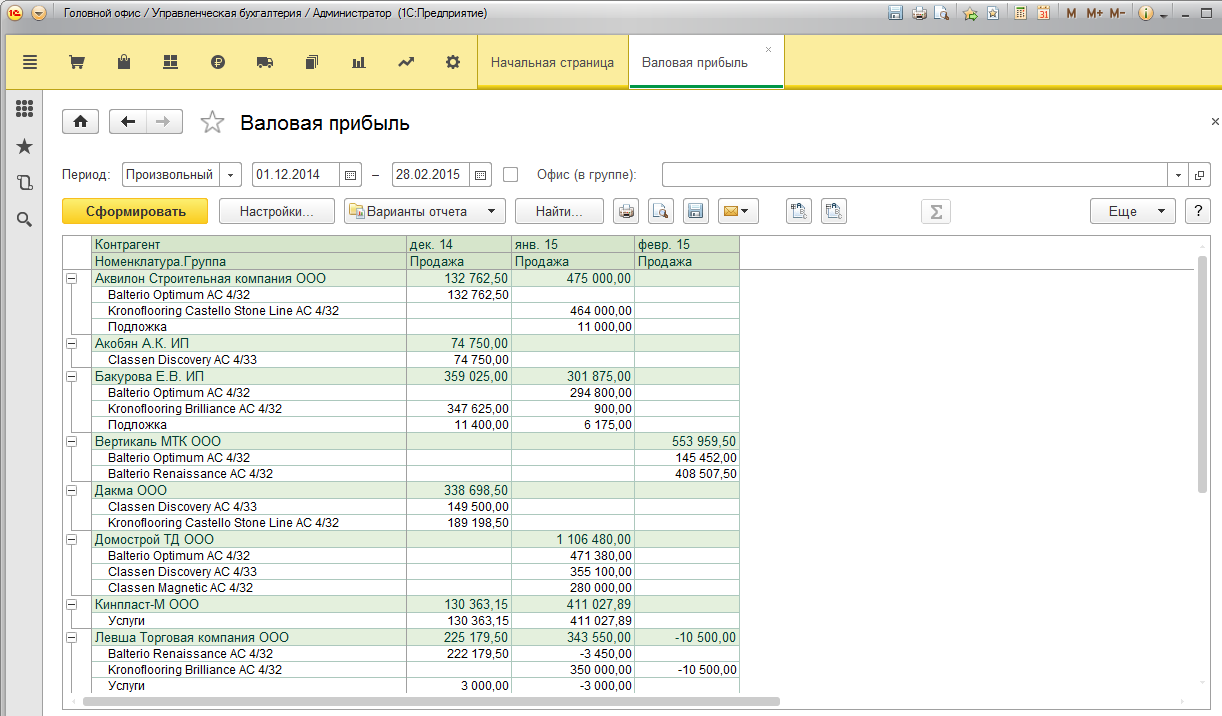Collapse the Аквилон Строительная компания ООО group
This screenshot has height=716, width=1222.
[71, 279]
